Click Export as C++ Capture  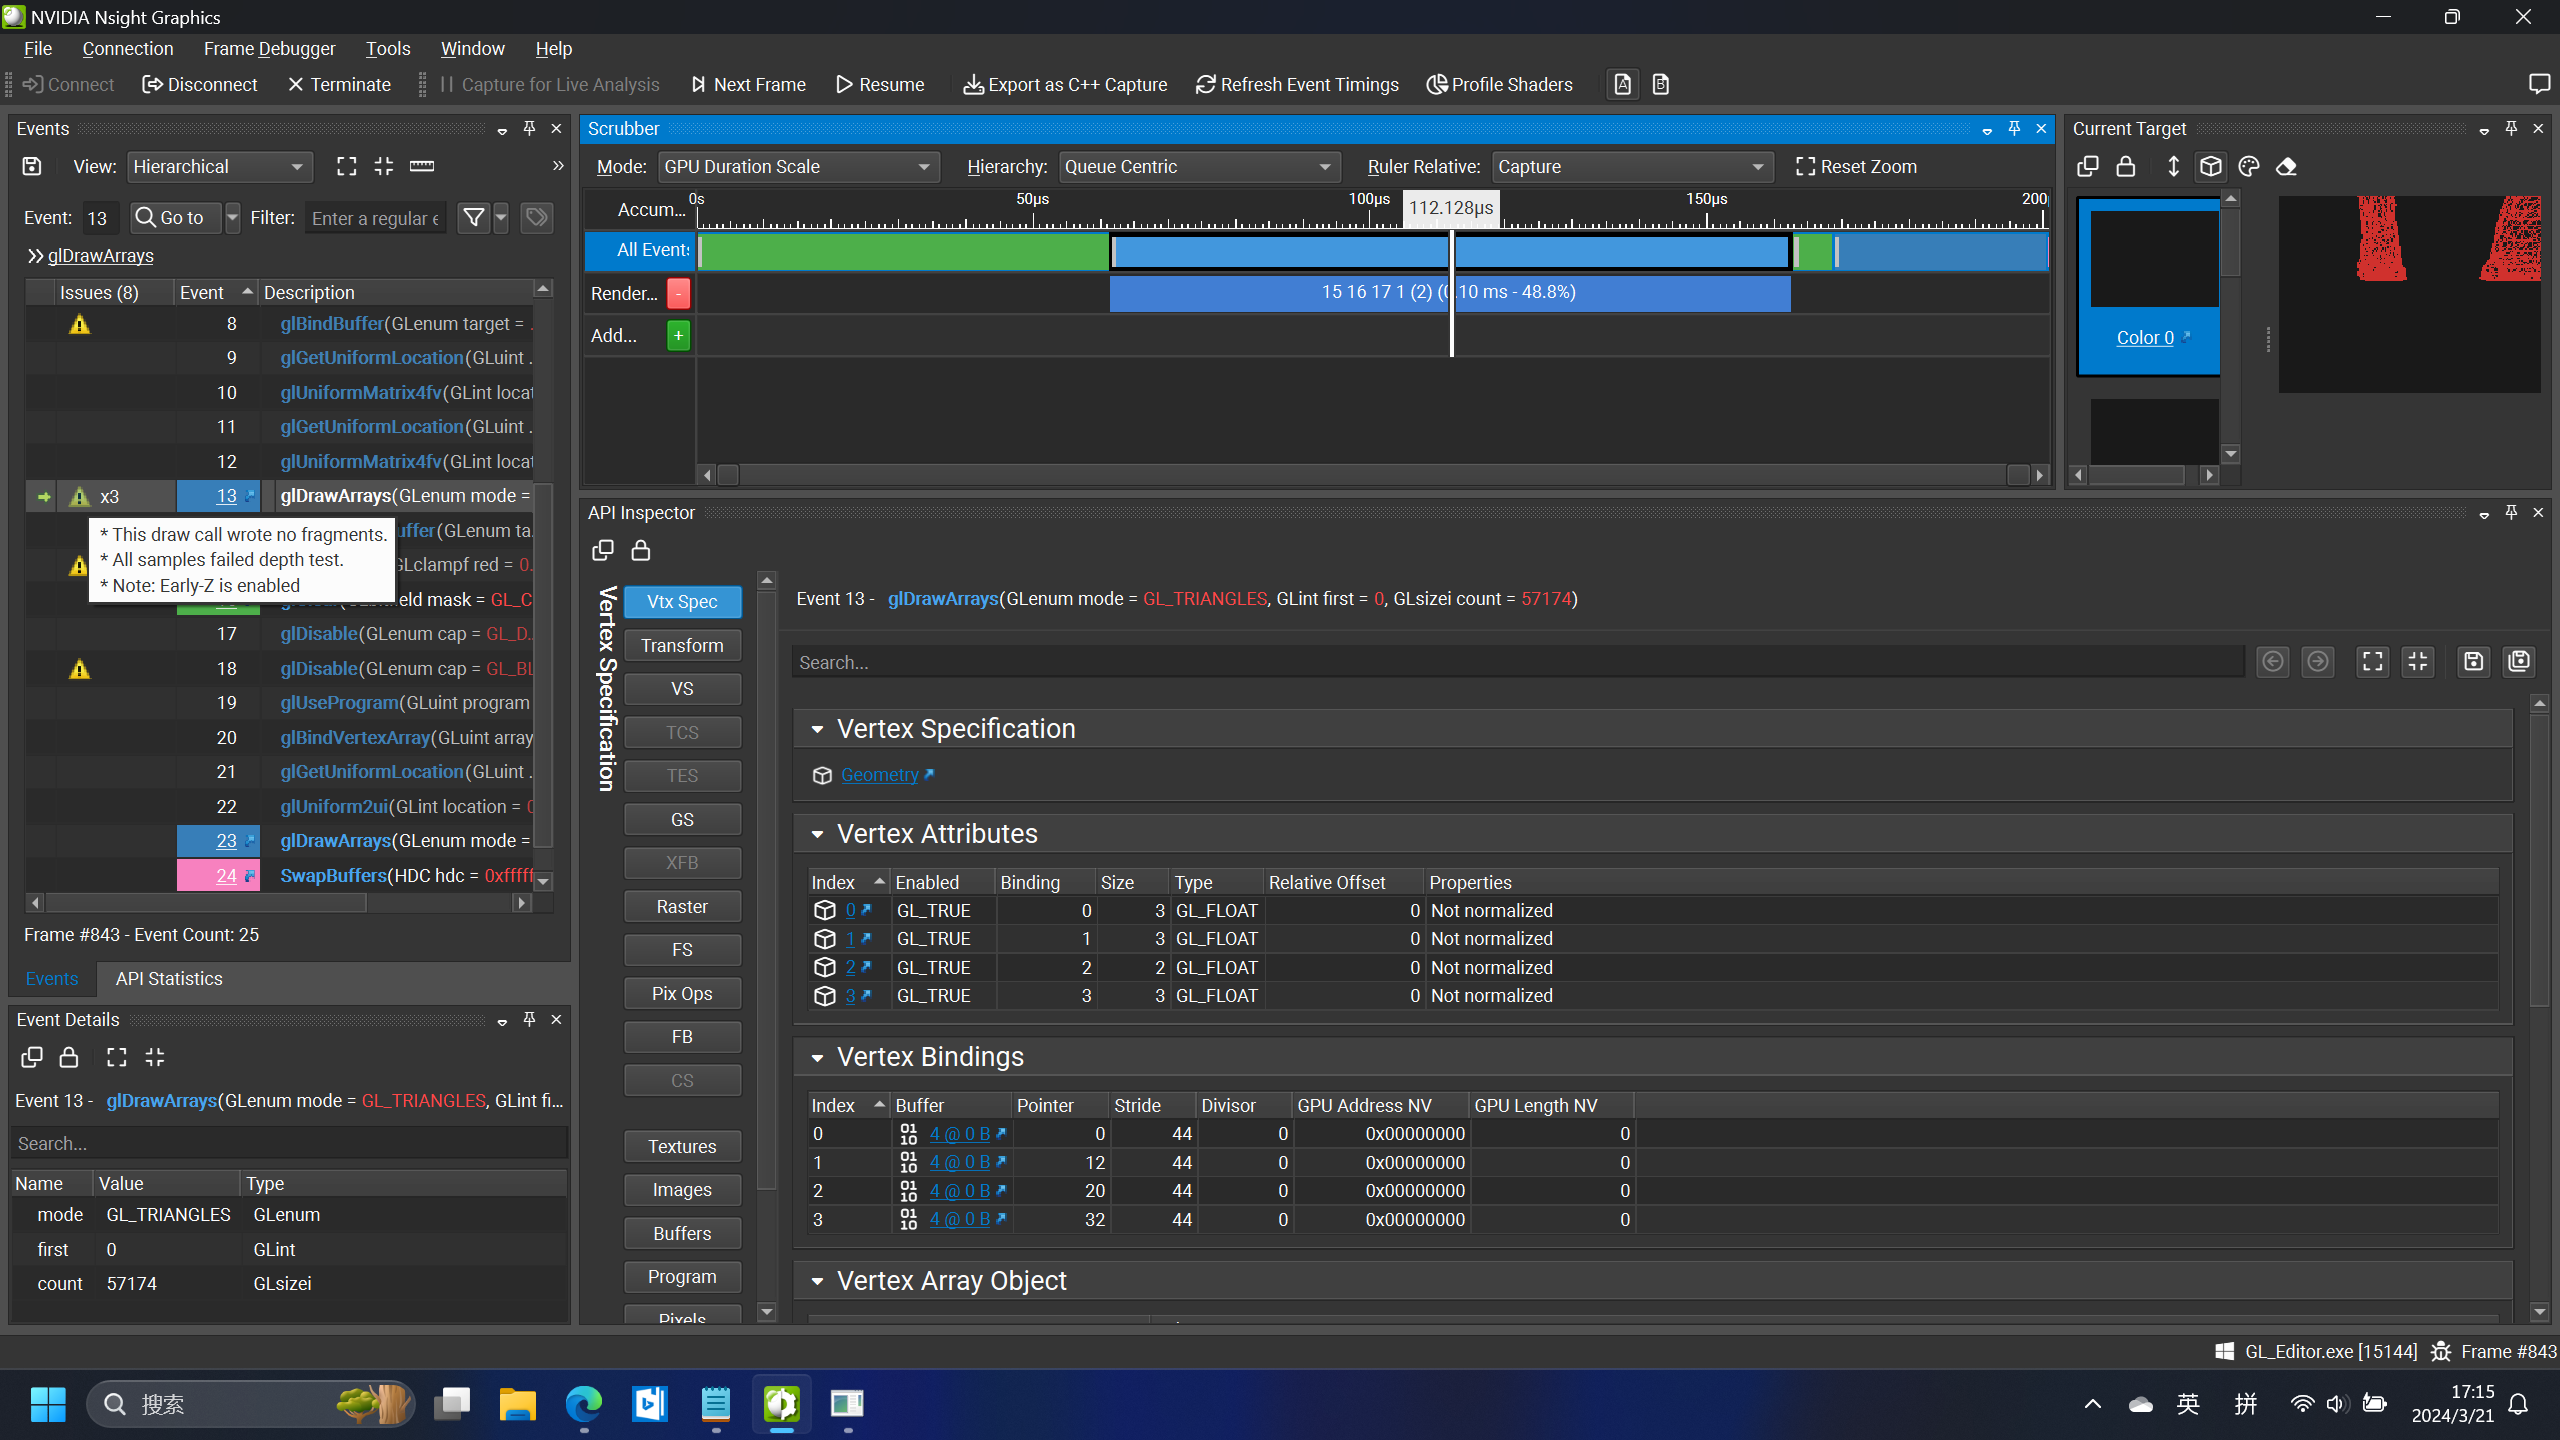[1066, 85]
